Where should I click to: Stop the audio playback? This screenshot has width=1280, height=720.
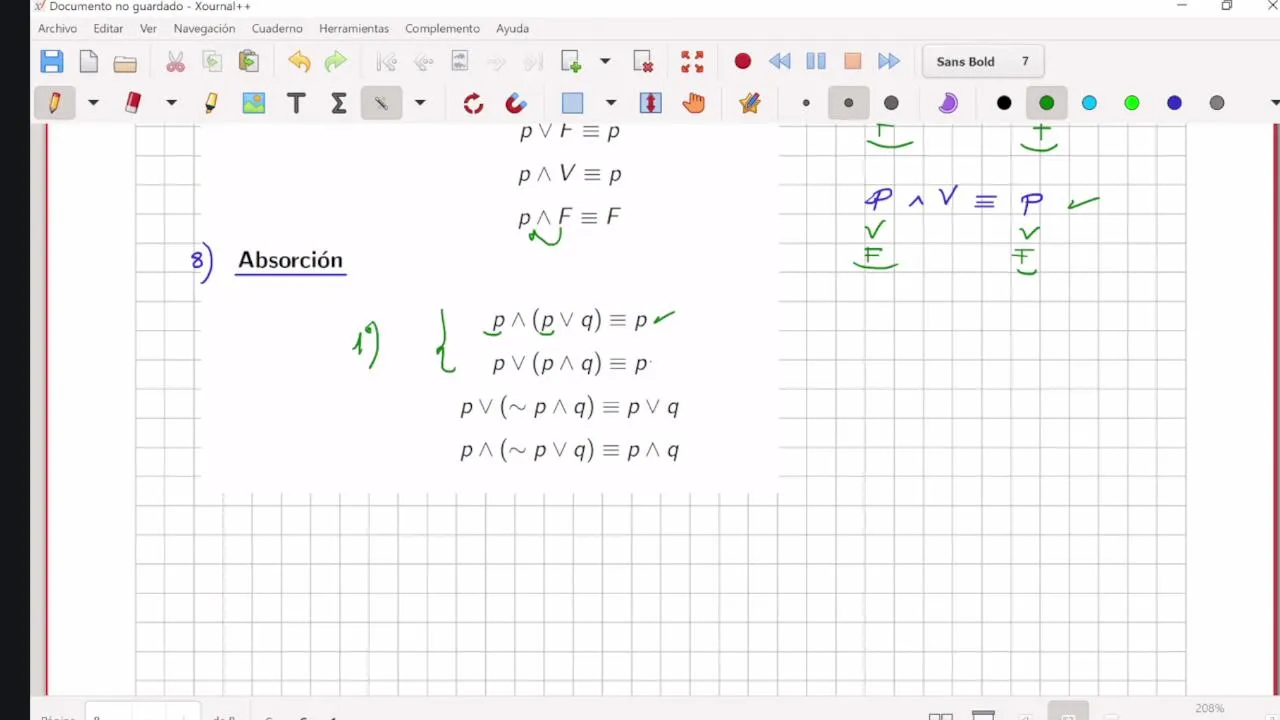coord(853,62)
